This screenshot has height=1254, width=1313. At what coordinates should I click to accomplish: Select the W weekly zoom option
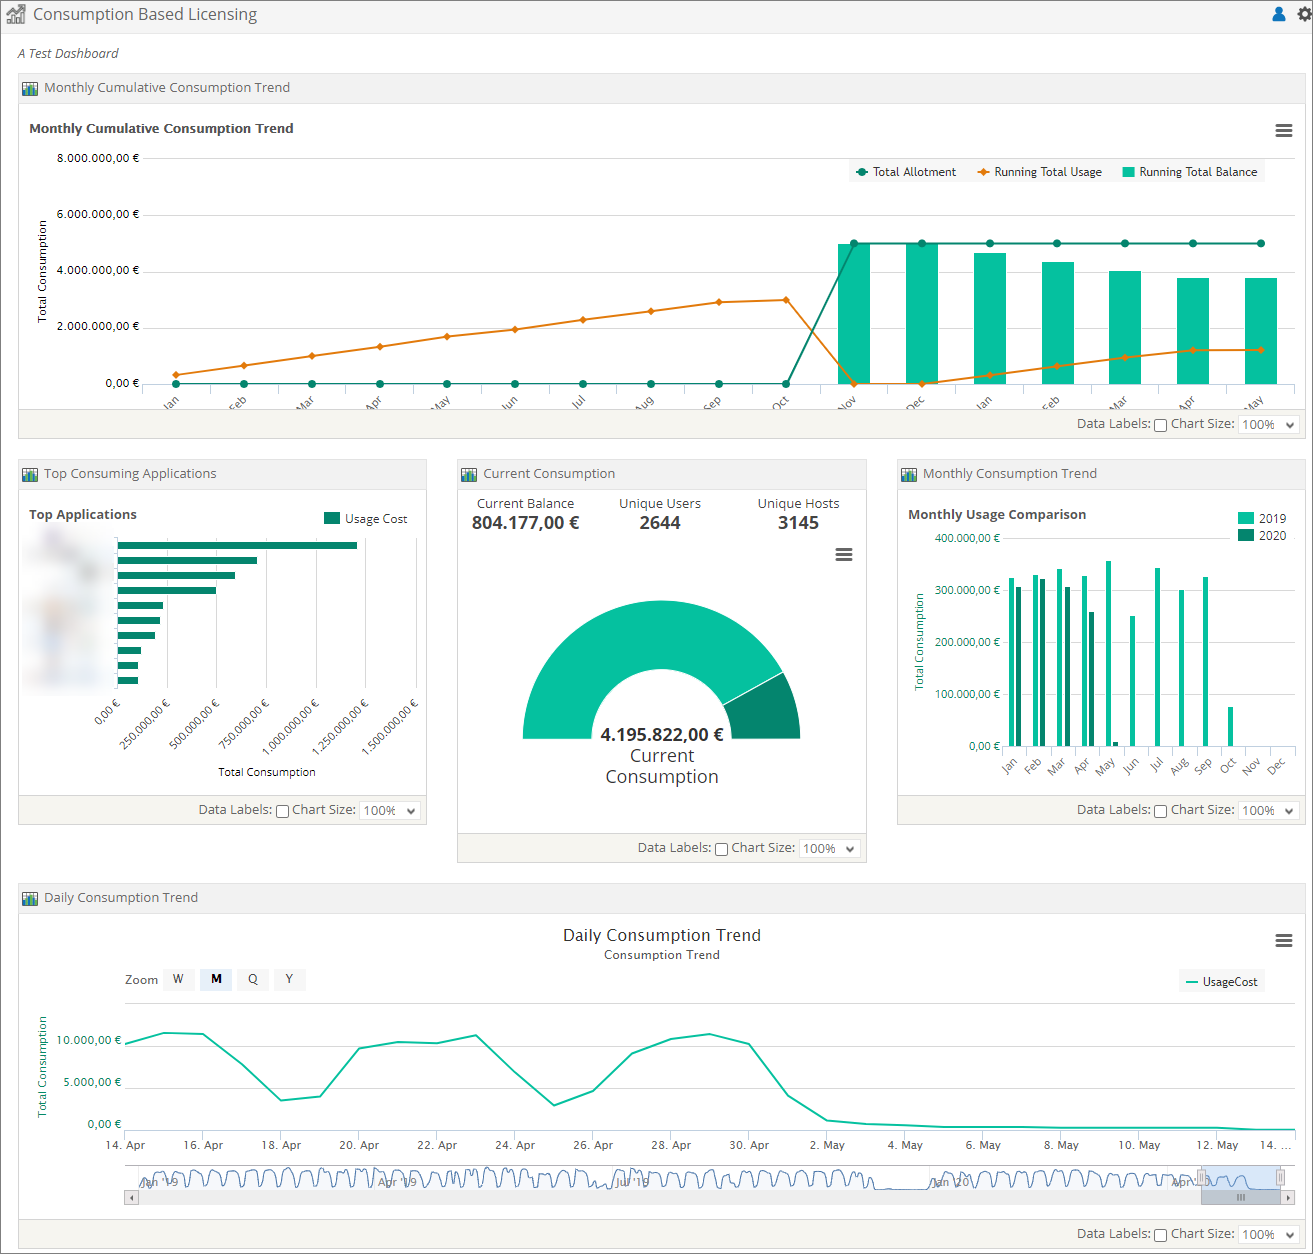178,979
